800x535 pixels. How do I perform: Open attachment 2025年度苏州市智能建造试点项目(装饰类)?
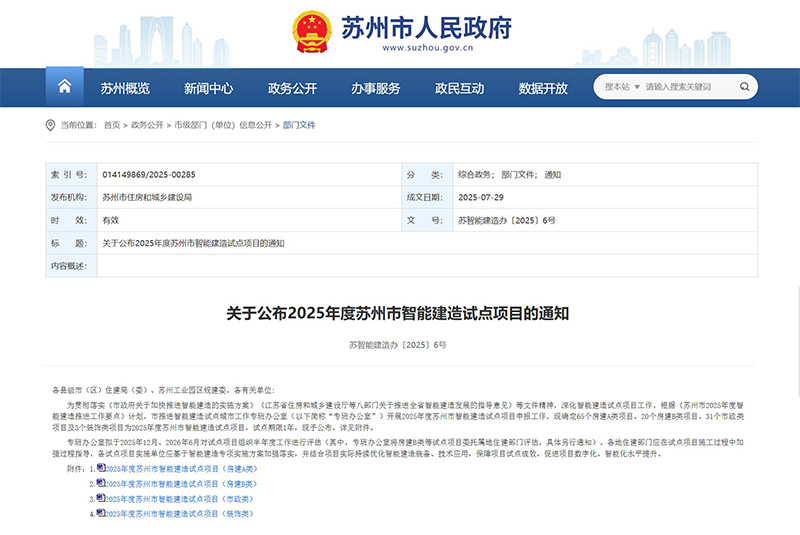[179, 514]
